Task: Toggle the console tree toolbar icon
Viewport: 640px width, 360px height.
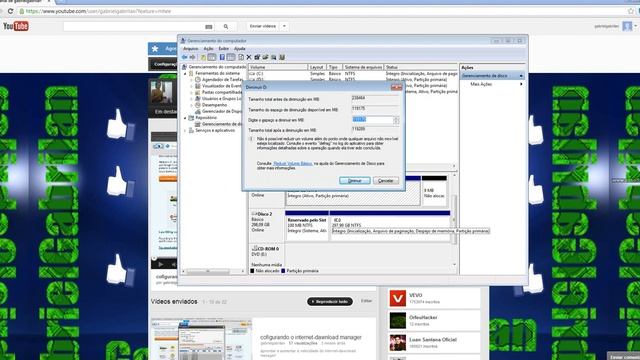Action: tap(211, 57)
